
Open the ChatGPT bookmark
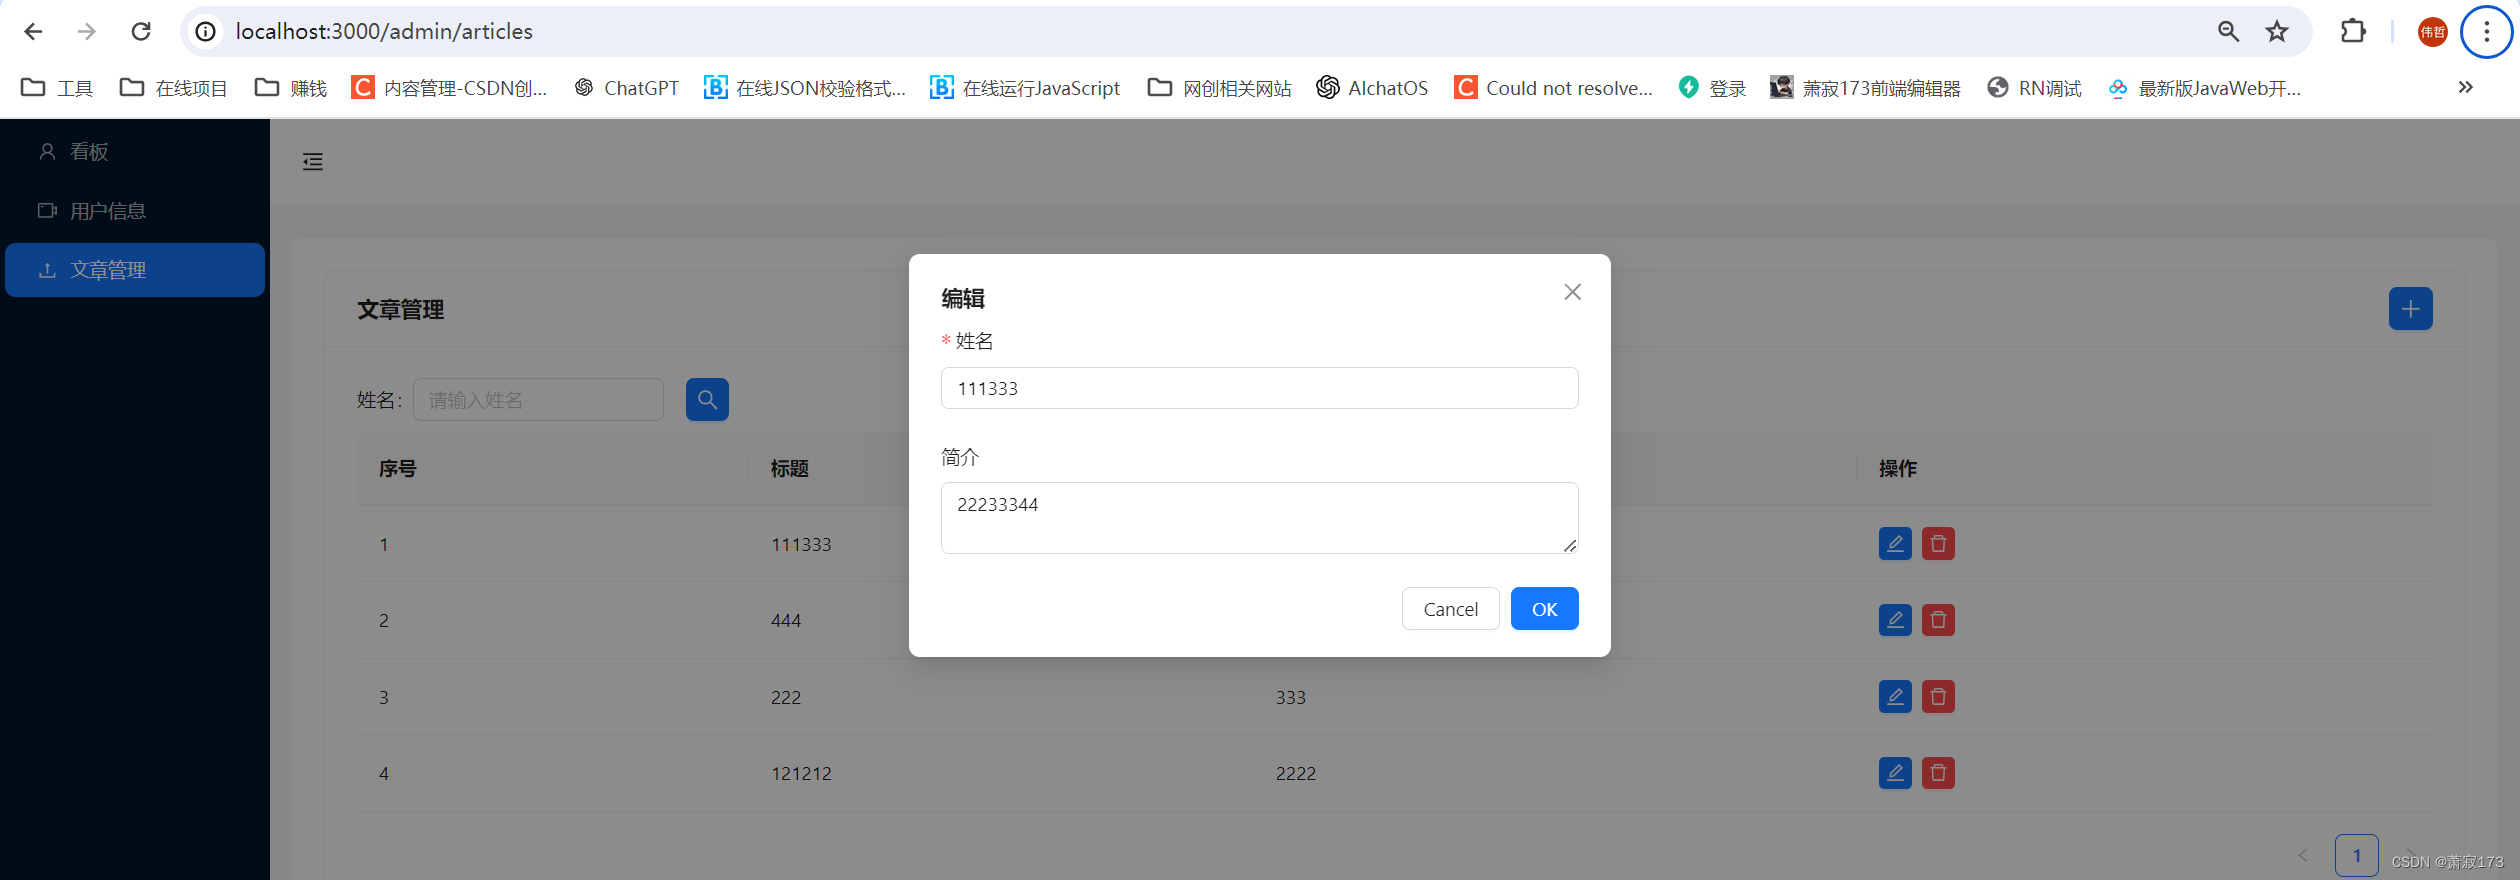[626, 88]
